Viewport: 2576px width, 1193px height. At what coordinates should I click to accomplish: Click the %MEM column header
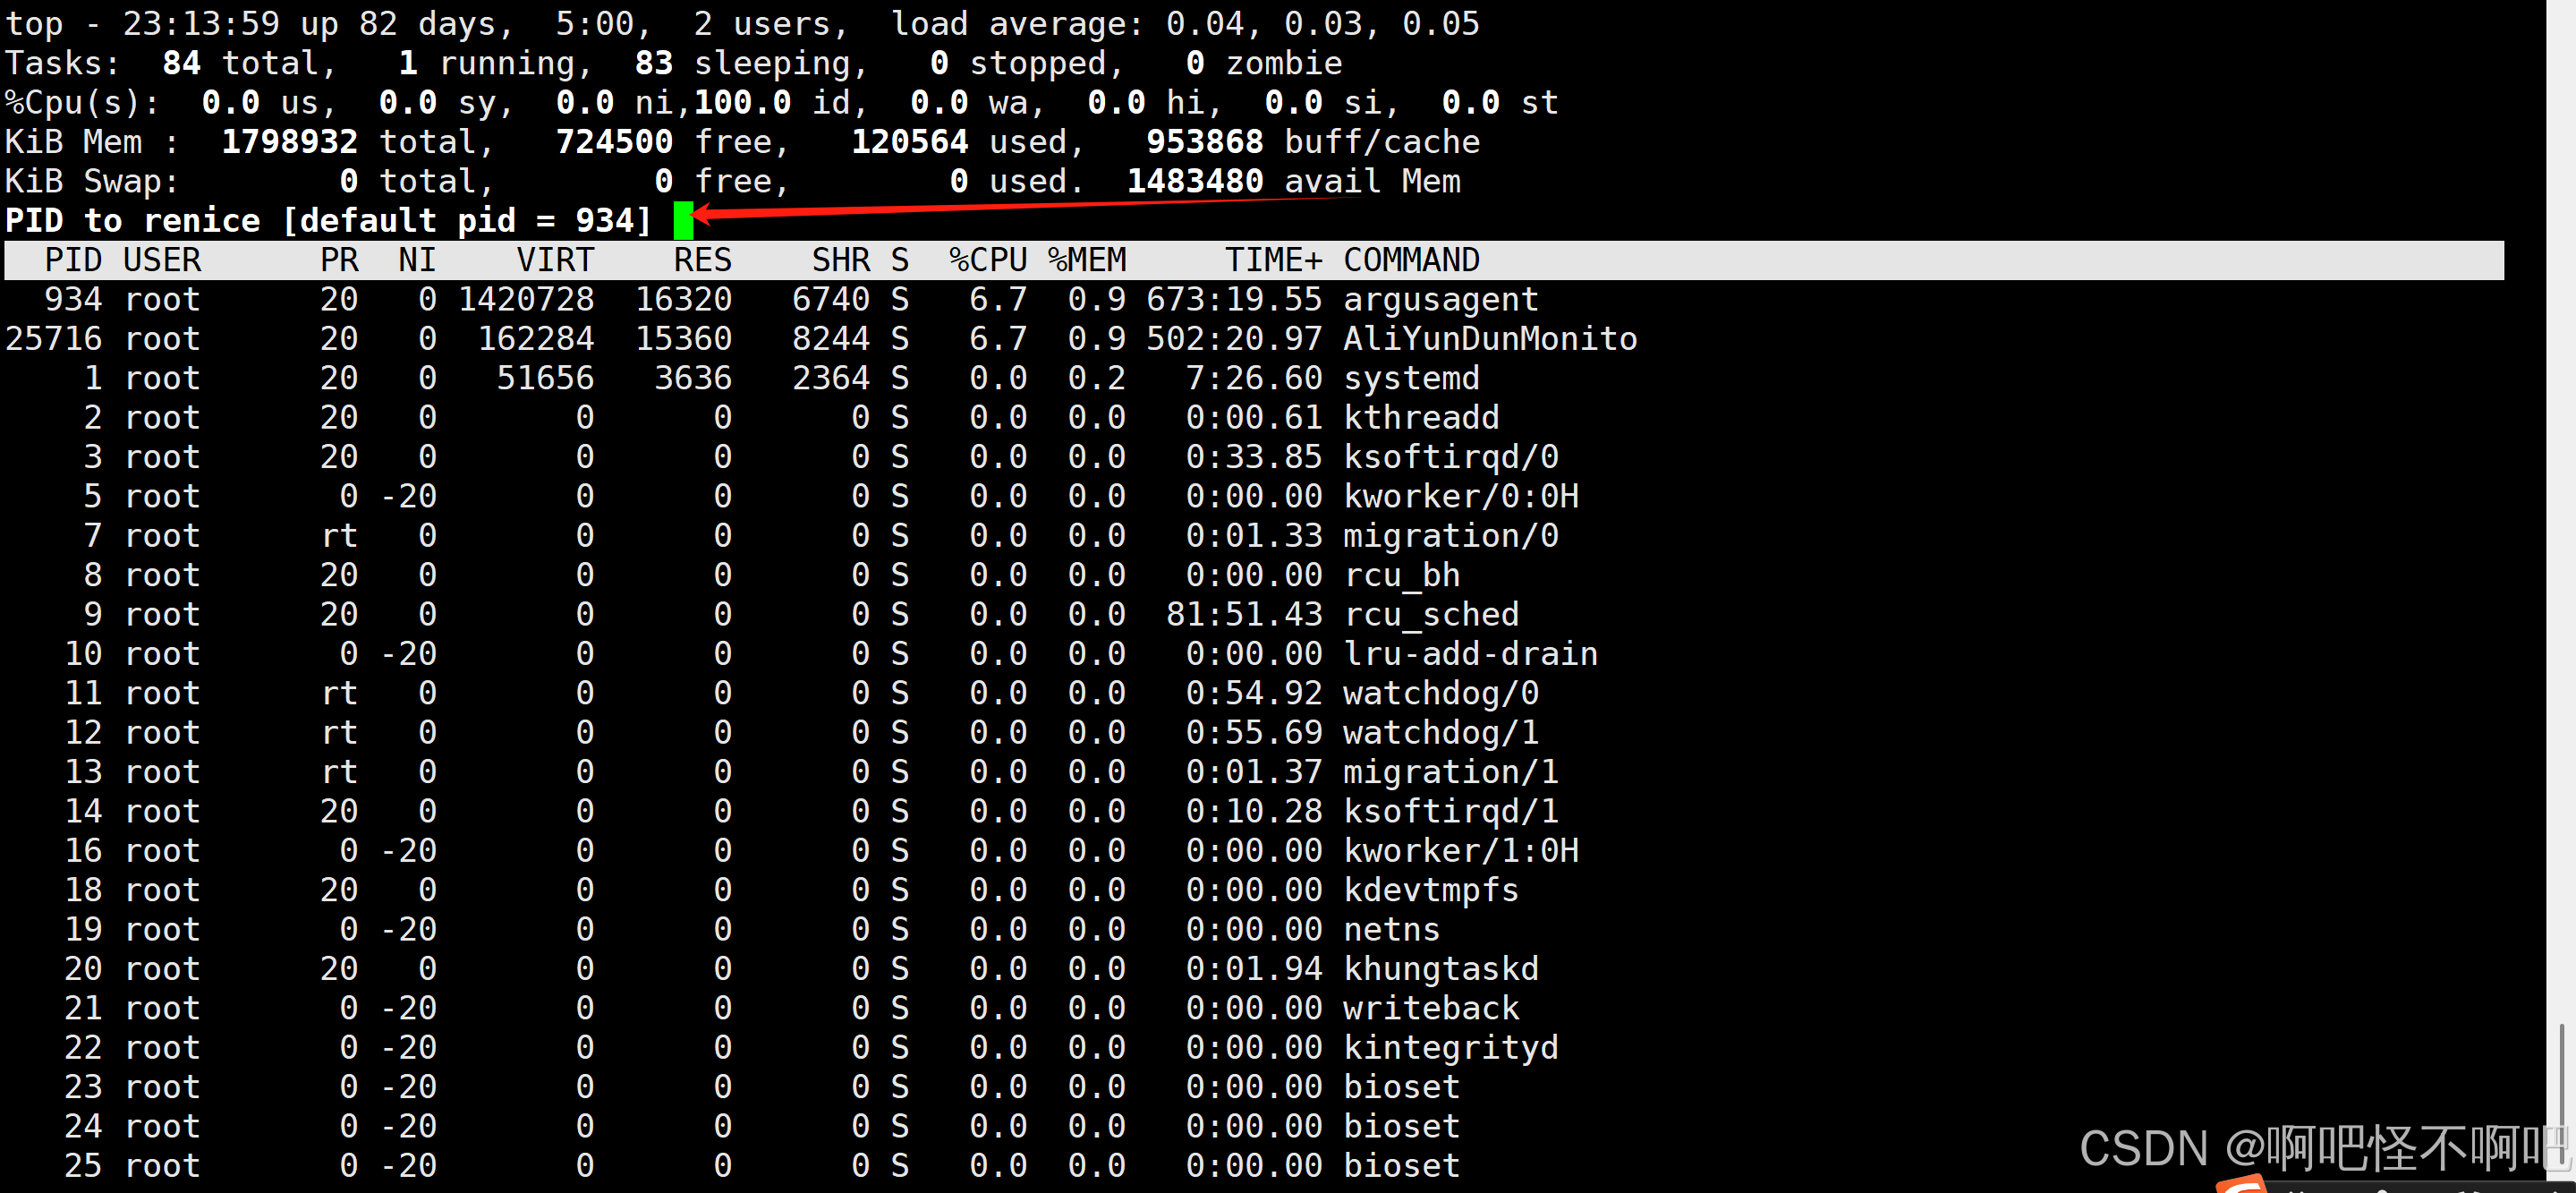(1087, 260)
